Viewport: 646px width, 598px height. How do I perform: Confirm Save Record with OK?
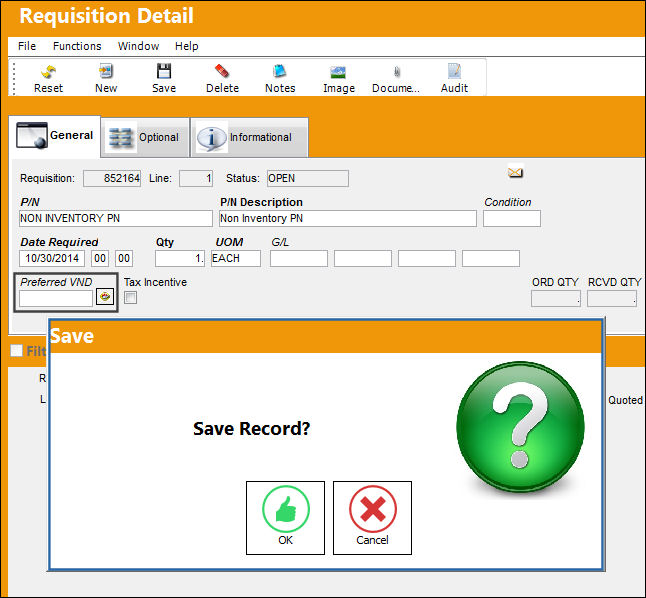point(285,518)
